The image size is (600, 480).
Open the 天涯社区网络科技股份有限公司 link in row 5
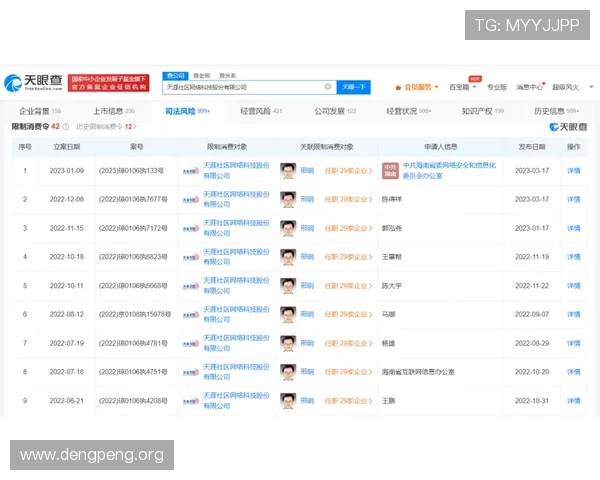[x=236, y=286]
